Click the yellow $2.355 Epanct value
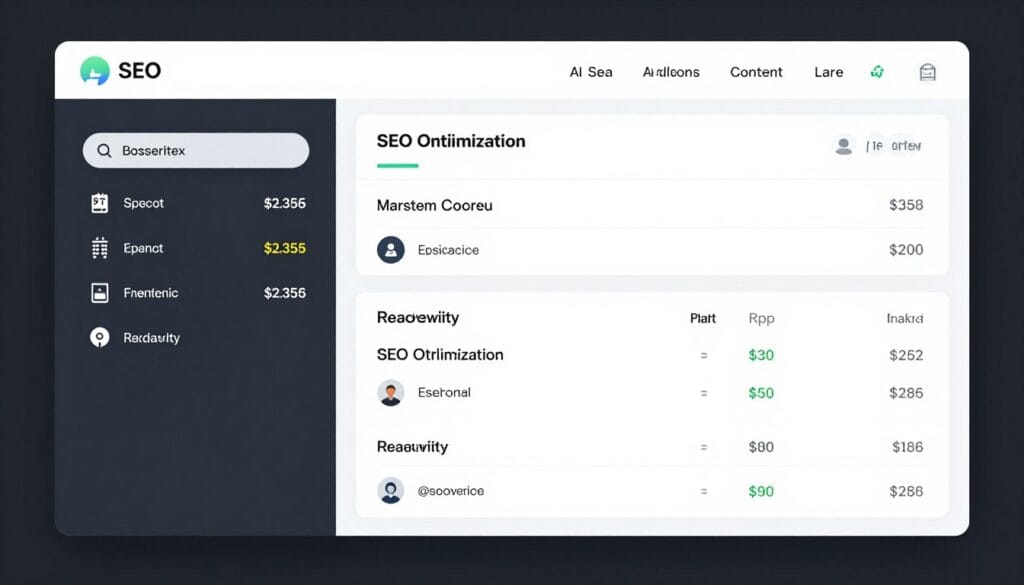This screenshot has height=585, width=1024. tap(285, 248)
